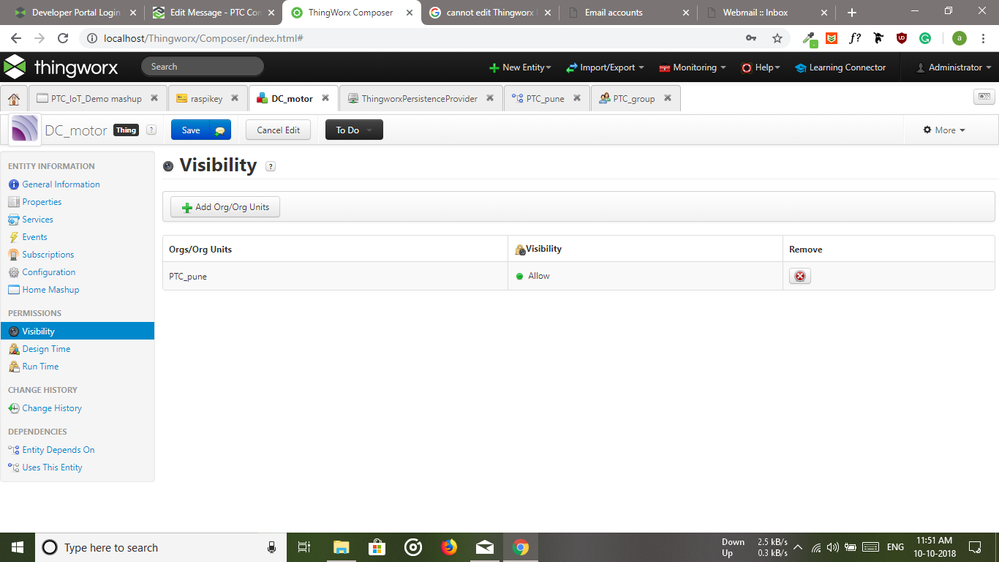
Task: Open the Grammarly extension icon
Action: coord(925,38)
